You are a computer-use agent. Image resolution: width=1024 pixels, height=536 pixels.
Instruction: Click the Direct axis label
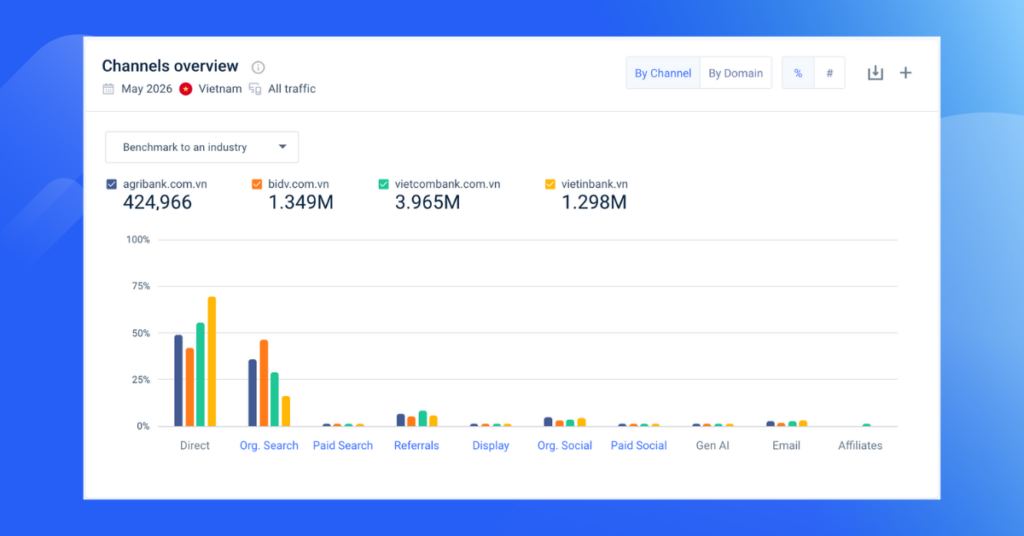pos(195,445)
